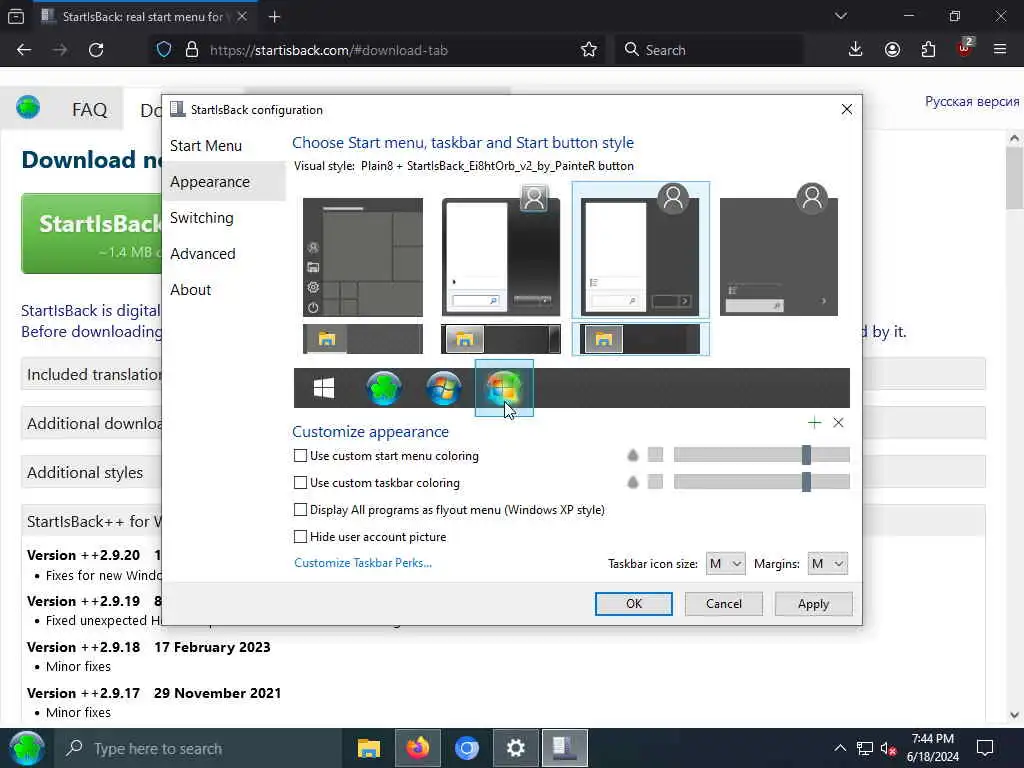Open the Firefox application menu
Viewport: 1024px width, 768px height.
click(x=1000, y=50)
